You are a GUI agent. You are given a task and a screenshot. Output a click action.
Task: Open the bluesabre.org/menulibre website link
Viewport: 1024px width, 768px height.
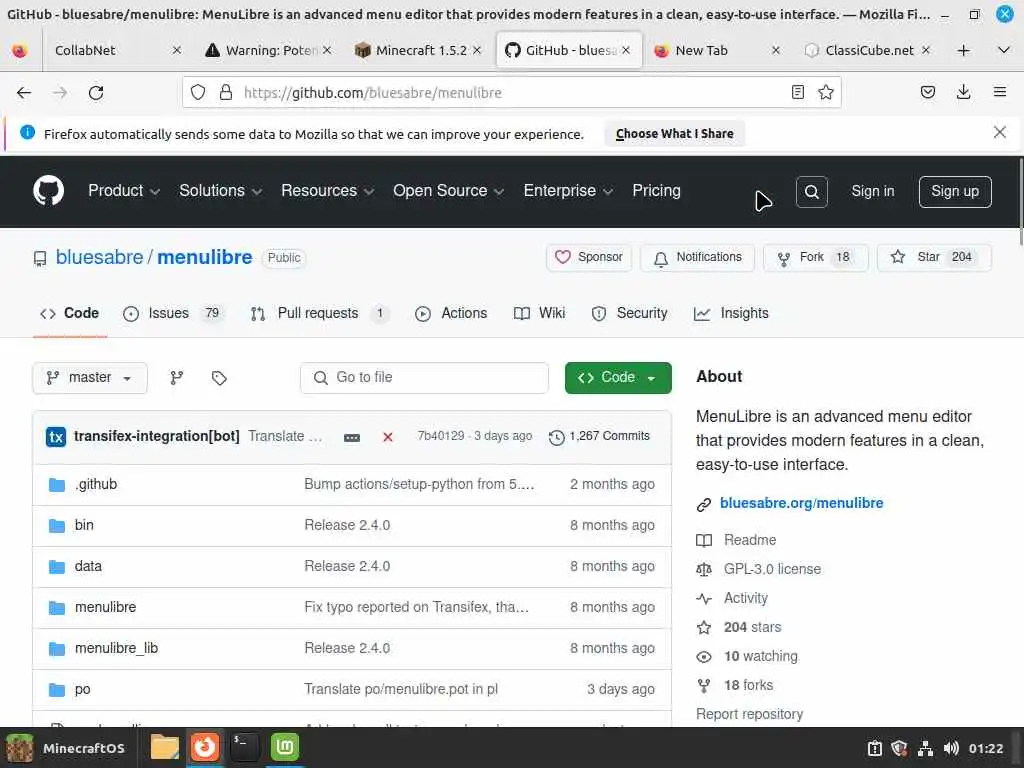click(801, 504)
